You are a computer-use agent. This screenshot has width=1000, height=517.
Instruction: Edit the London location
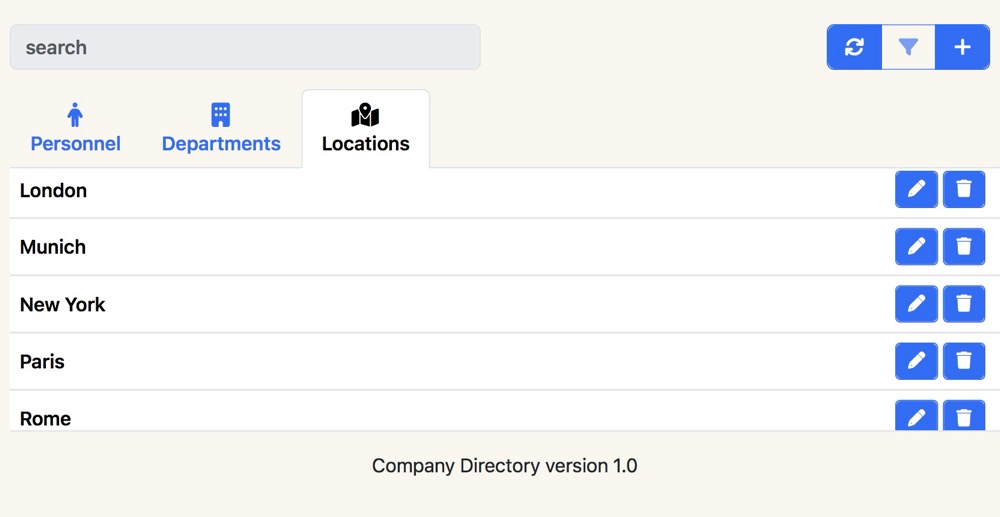[916, 189]
